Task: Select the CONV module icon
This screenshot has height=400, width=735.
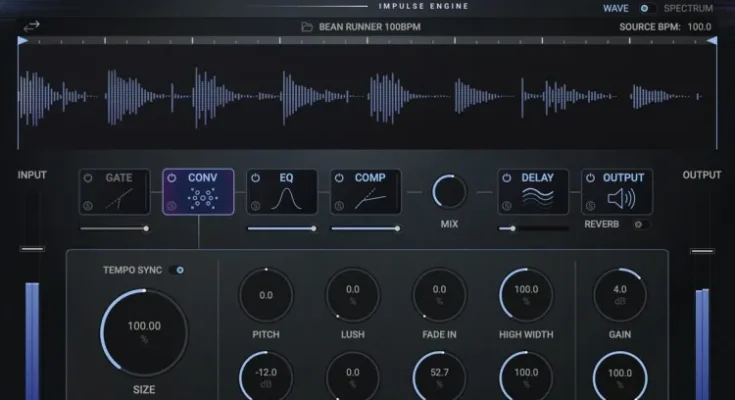Action: point(199,198)
